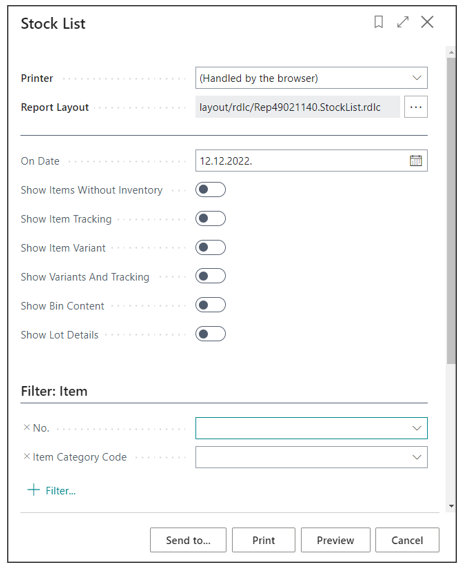
Task: Open the Printer dropdown
Action: click(311, 78)
